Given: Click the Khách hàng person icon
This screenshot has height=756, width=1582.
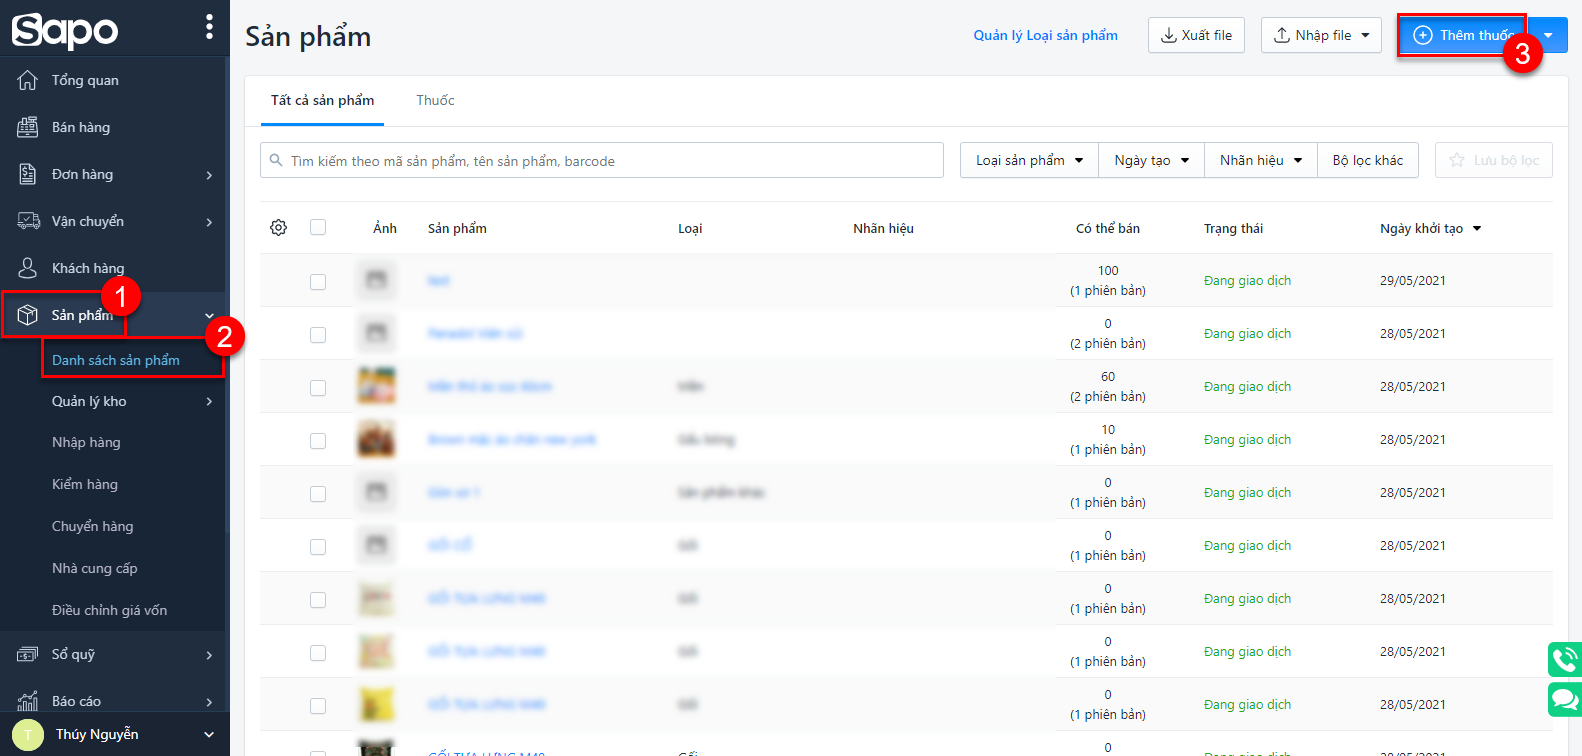Looking at the screenshot, I should [x=28, y=268].
